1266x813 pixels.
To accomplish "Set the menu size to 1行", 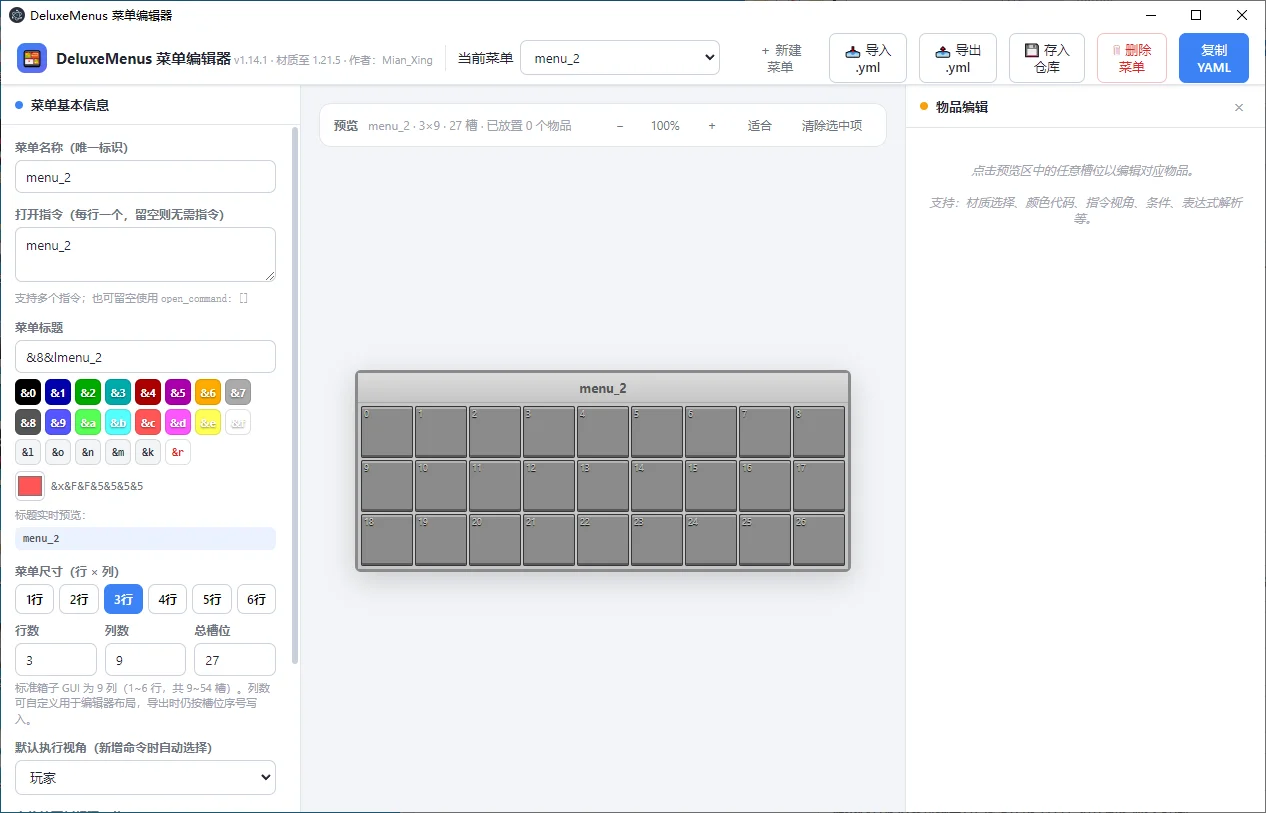I will (x=35, y=599).
